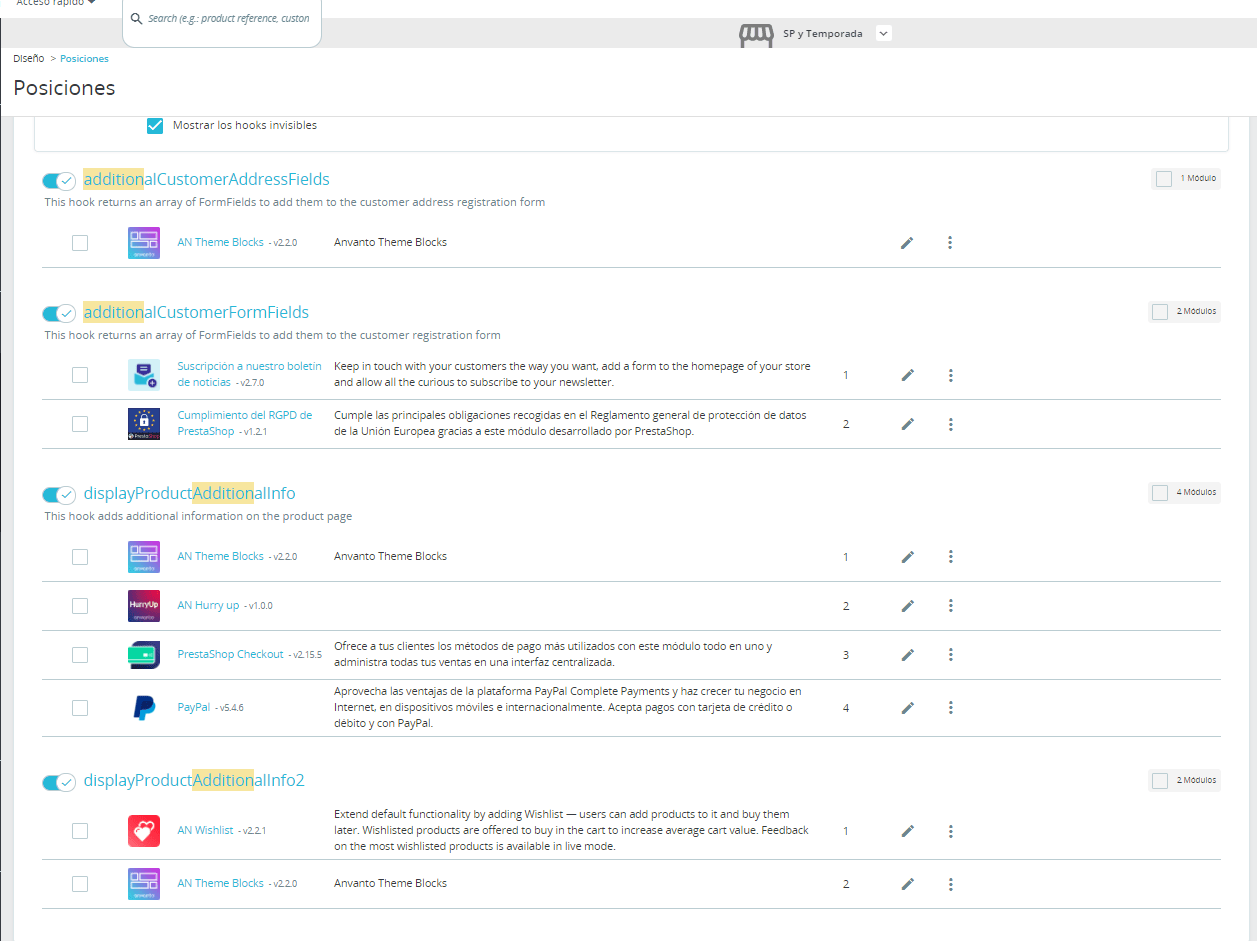
Task: Tick the PrestaShop Checkout checkbox
Action: pos(80,655)
